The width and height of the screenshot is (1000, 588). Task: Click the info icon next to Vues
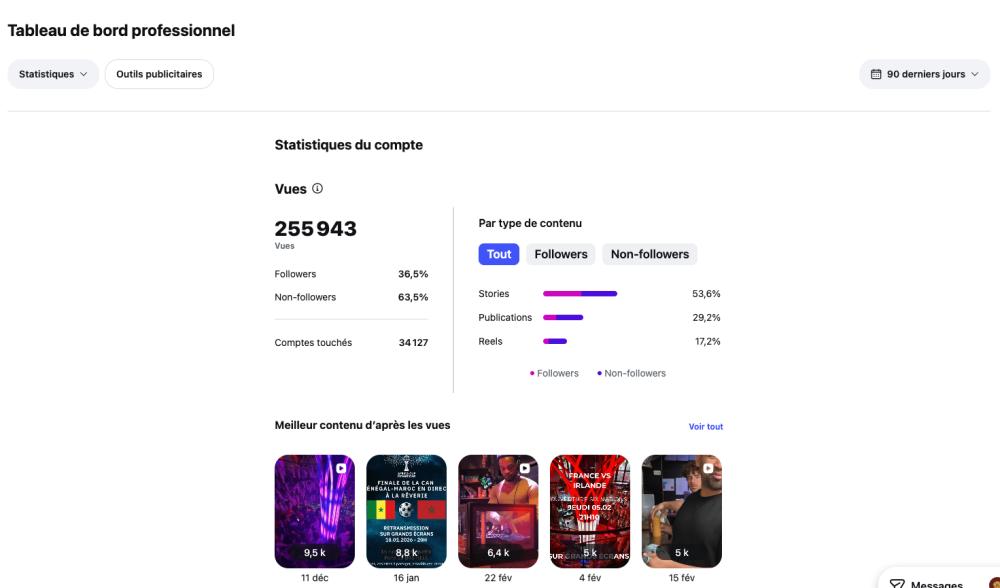pos(318,189)
